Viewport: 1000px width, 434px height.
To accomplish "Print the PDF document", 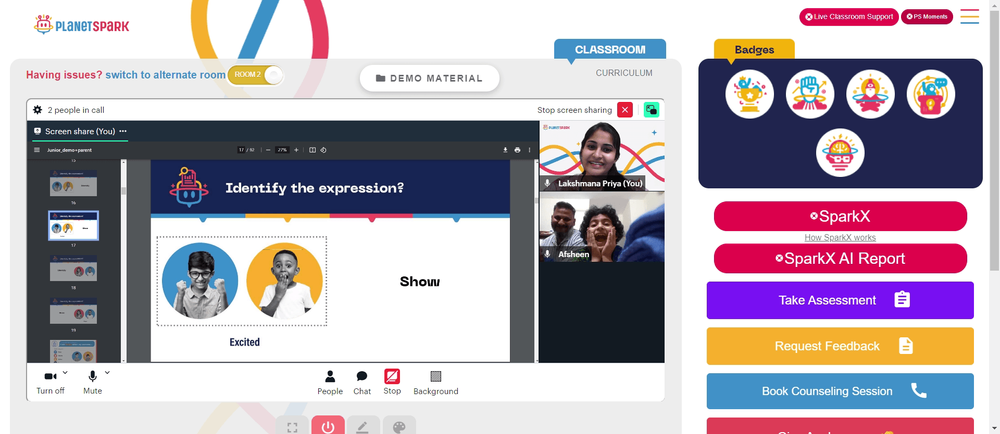I will 517,150.
